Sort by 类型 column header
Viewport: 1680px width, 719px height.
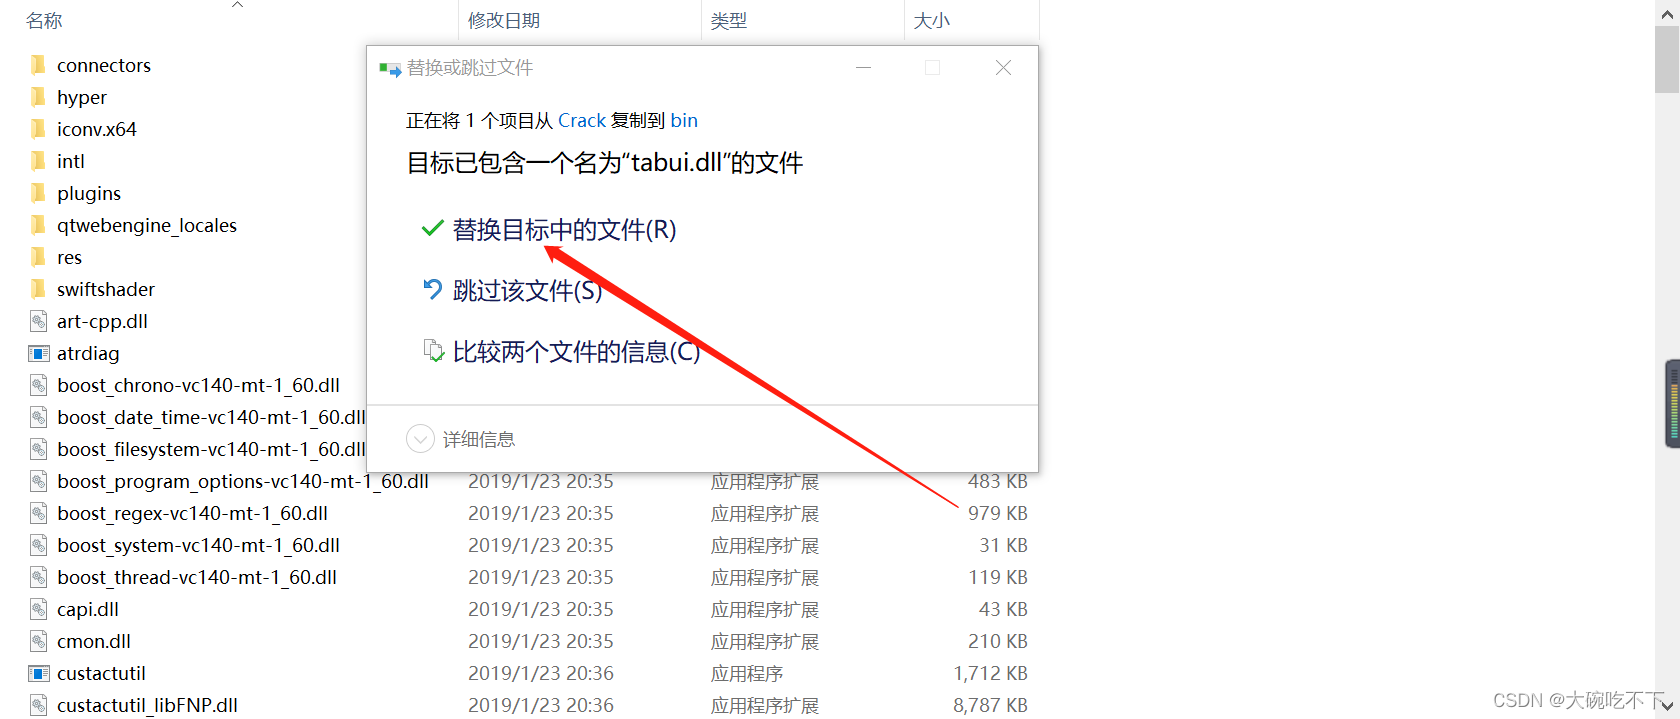729,21
